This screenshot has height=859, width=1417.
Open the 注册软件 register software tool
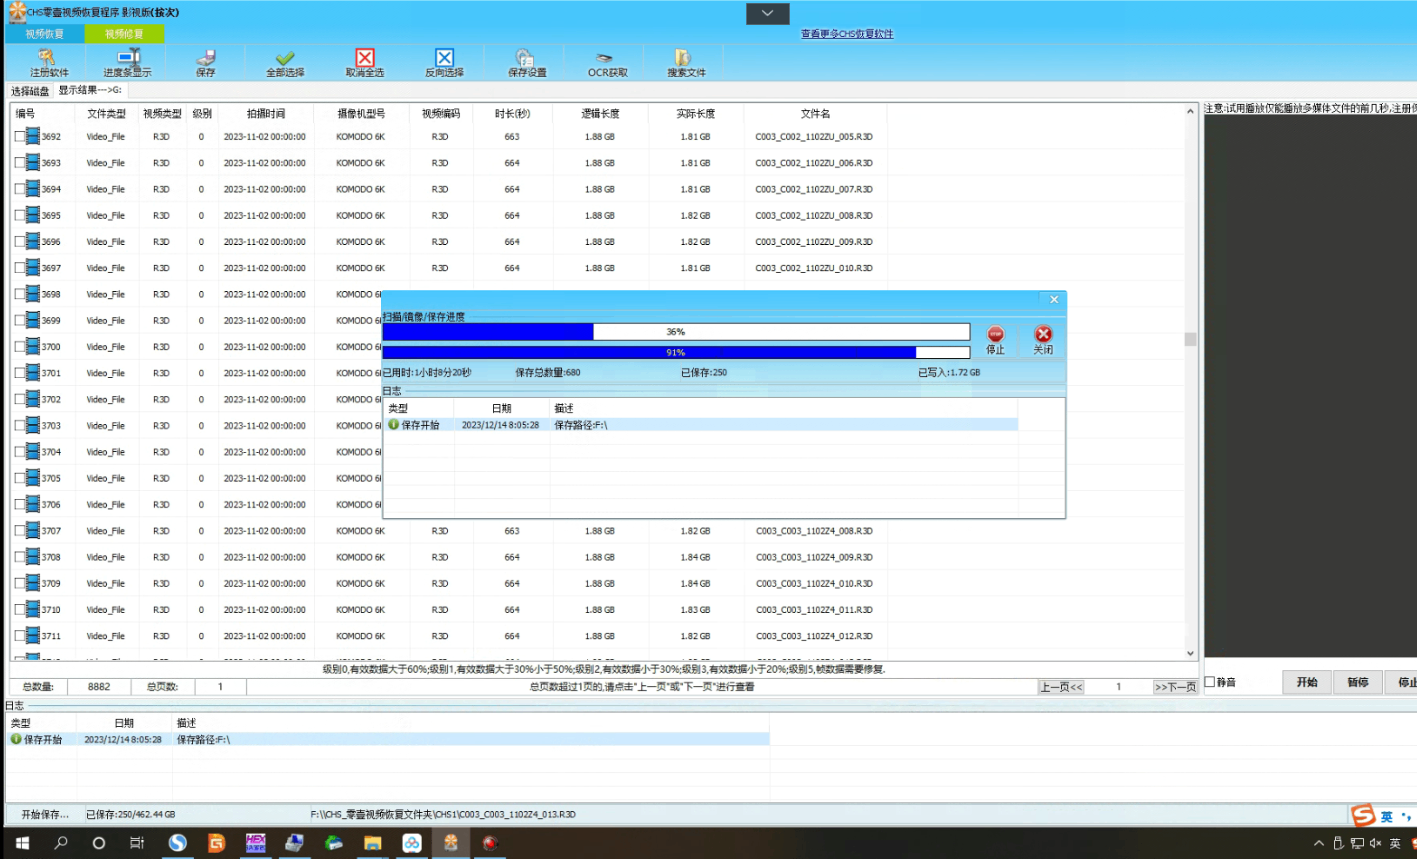coord(48,62)
